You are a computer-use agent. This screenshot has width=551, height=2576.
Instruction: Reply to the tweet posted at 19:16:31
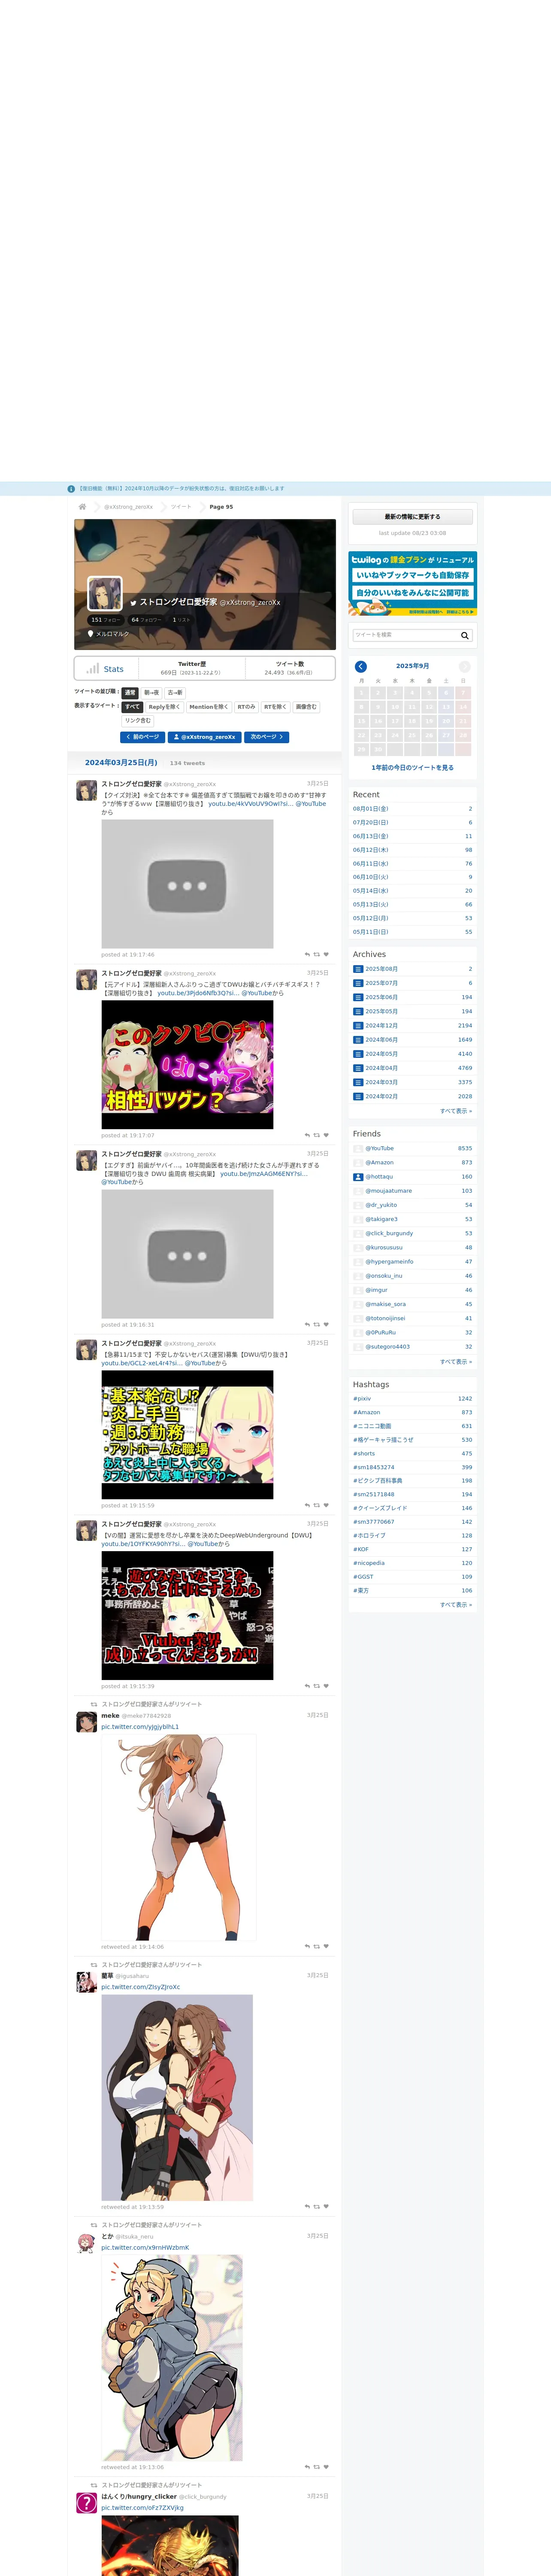tap(307, 1324)
